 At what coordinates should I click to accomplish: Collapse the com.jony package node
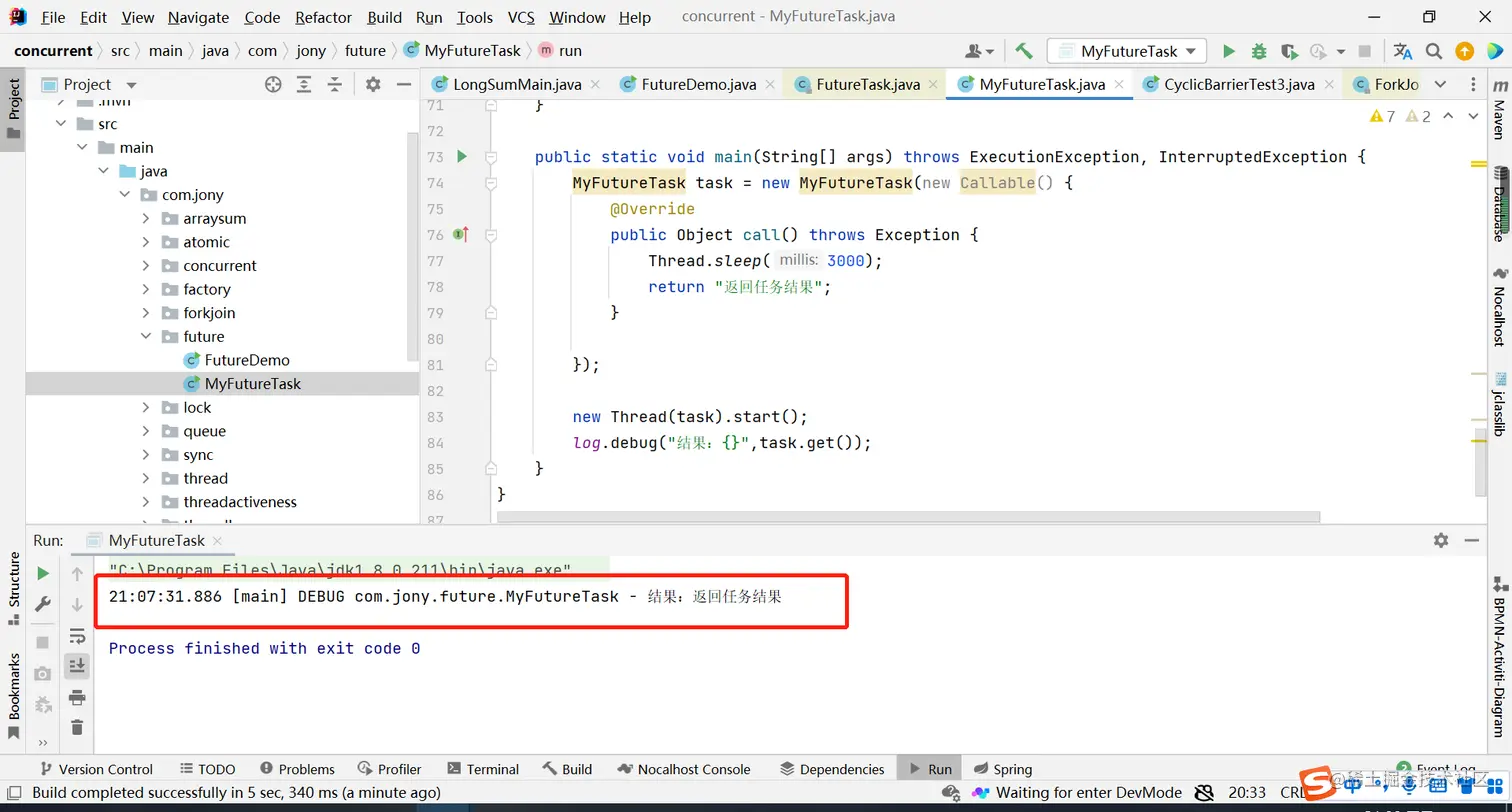125,195
